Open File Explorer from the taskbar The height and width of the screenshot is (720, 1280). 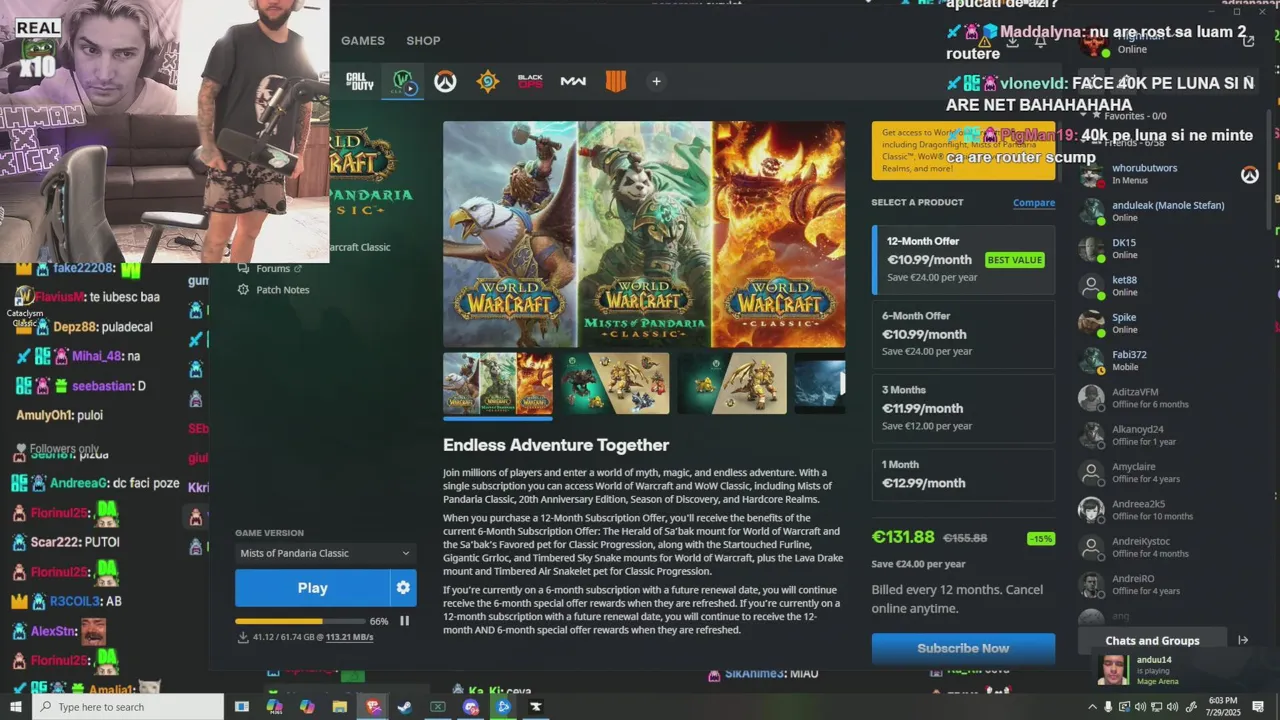340,707
